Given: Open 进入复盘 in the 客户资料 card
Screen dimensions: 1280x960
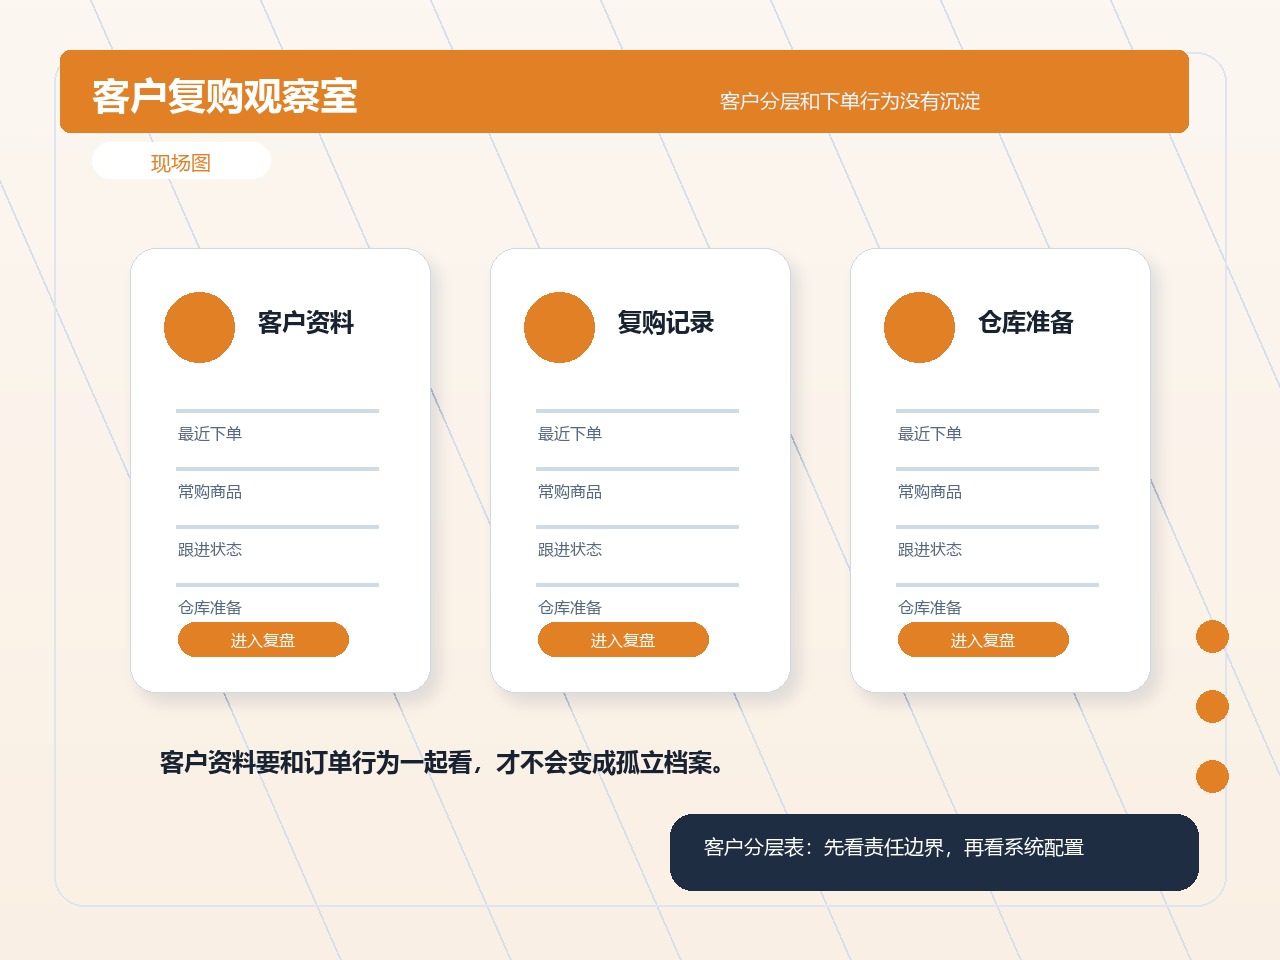Looking at the screenshot, I should 263,640.
